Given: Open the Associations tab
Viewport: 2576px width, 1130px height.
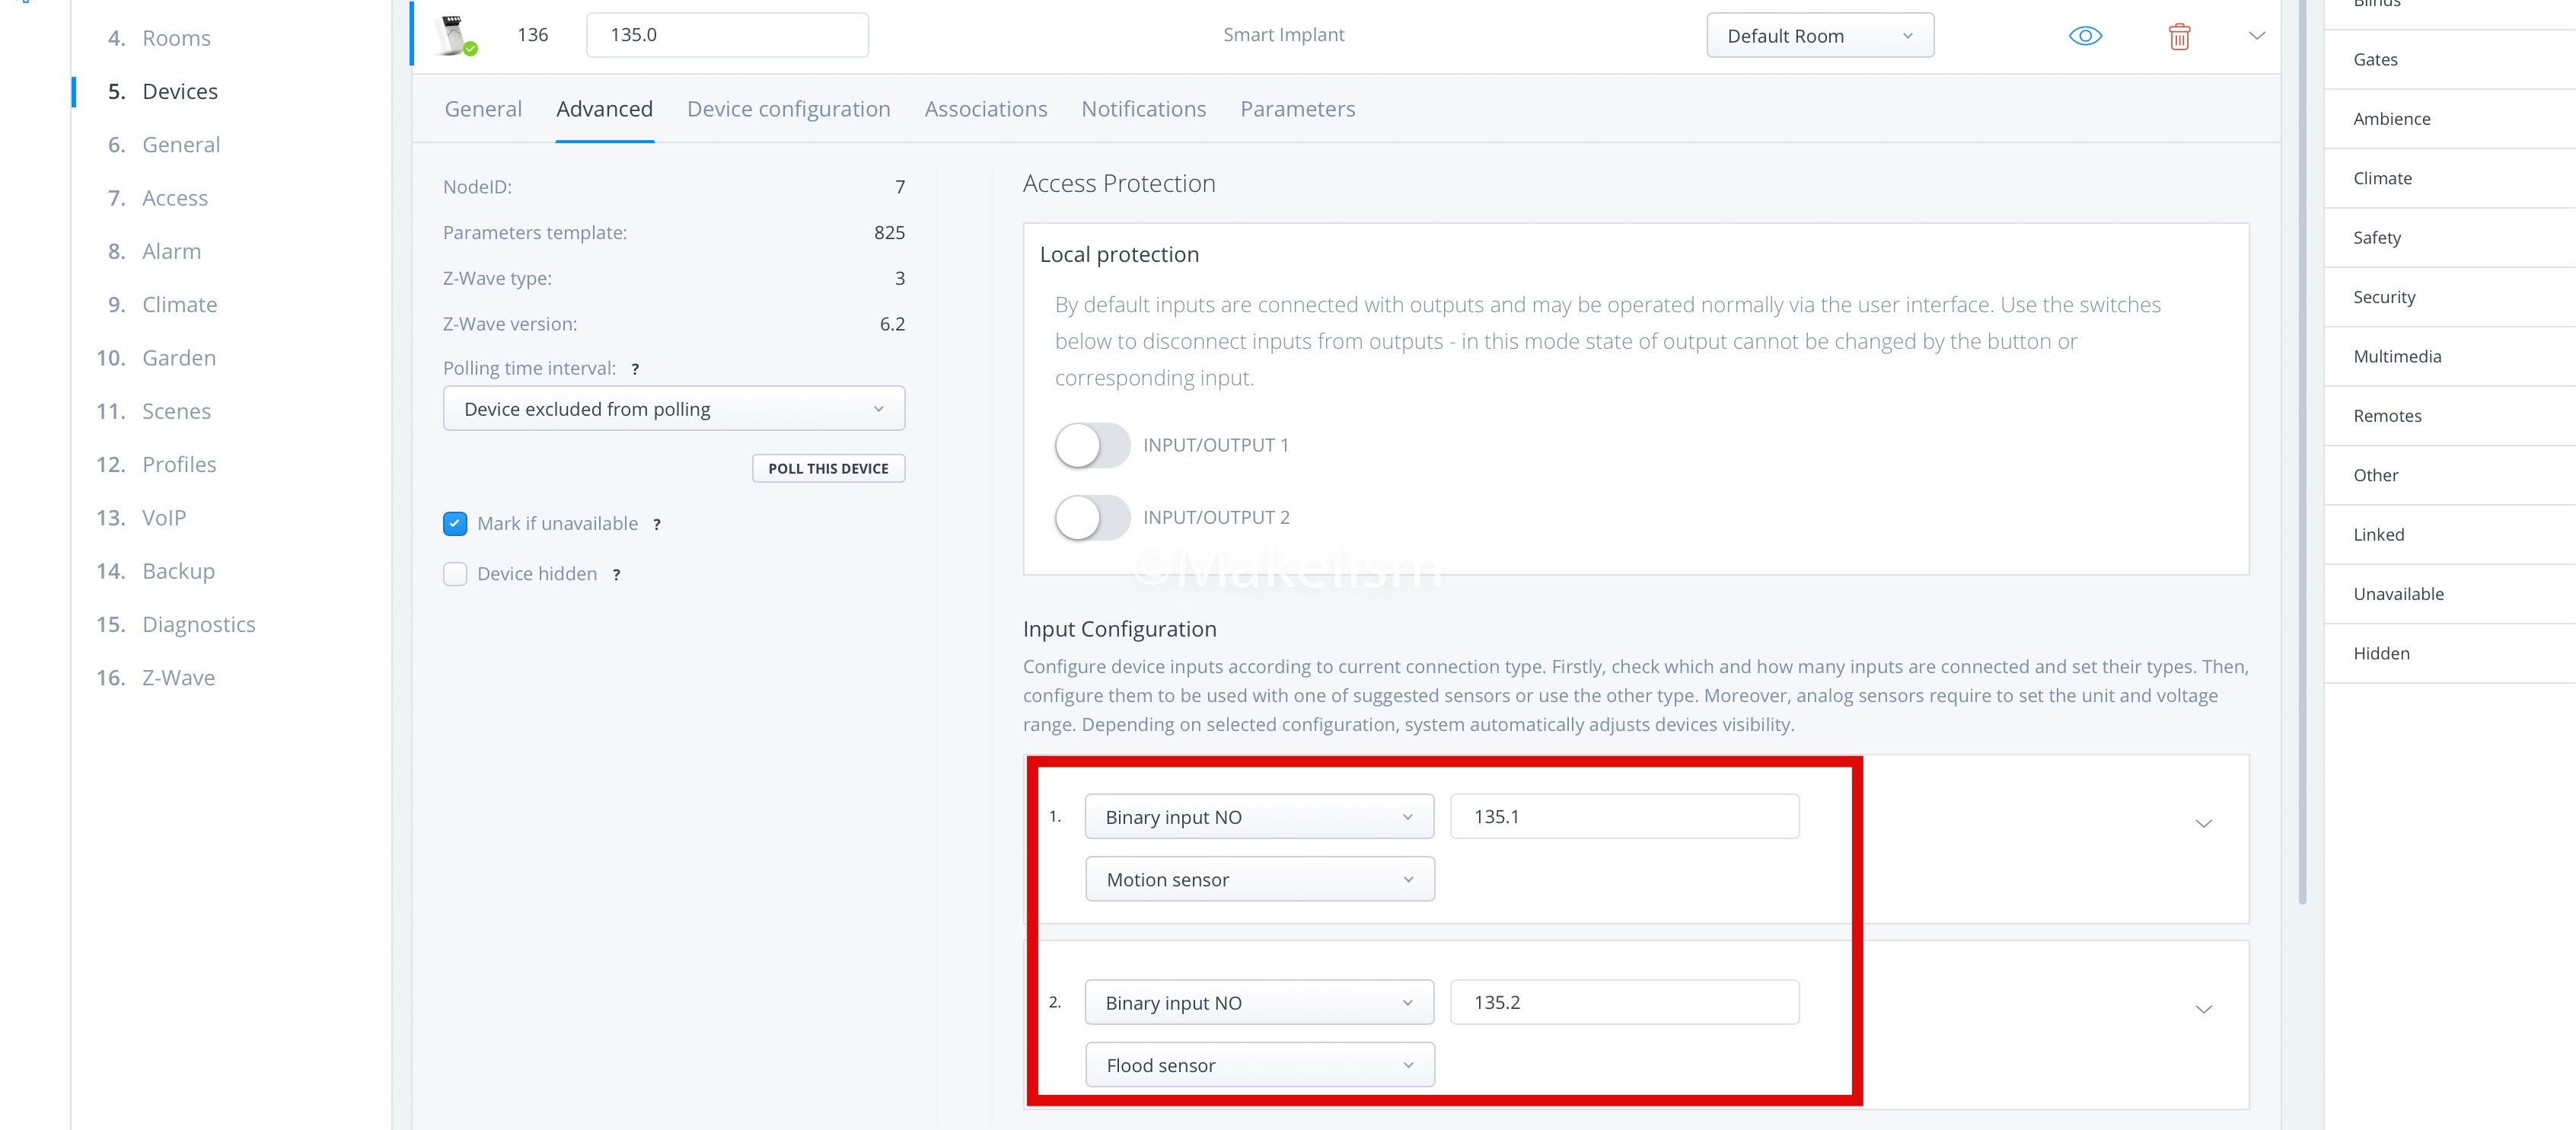Looking at the screenshot, I should 985,109.
